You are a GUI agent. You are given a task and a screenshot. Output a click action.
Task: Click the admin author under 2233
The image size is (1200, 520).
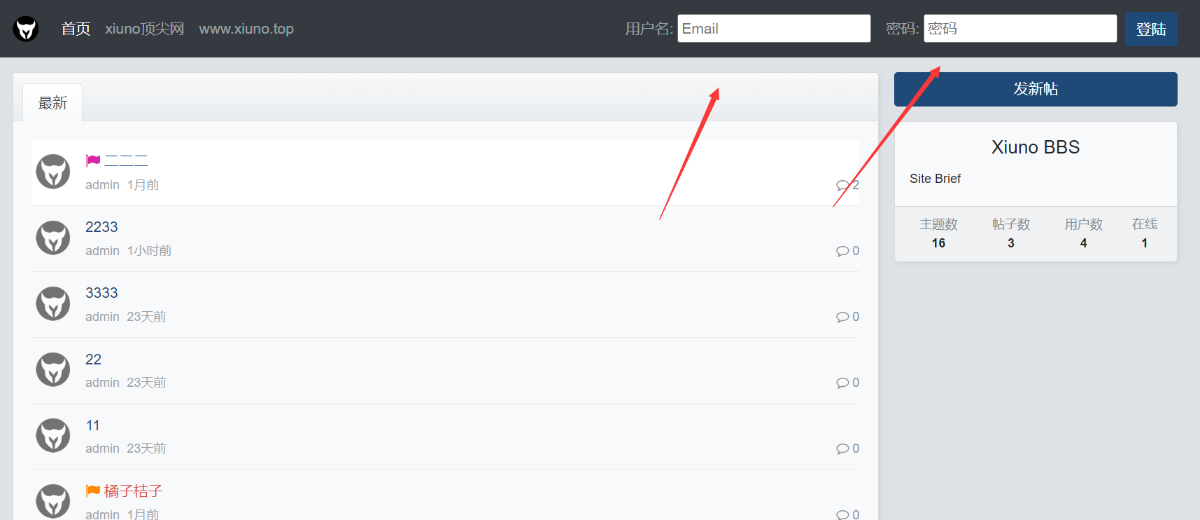pyautogui.click(x=102, y=251)
